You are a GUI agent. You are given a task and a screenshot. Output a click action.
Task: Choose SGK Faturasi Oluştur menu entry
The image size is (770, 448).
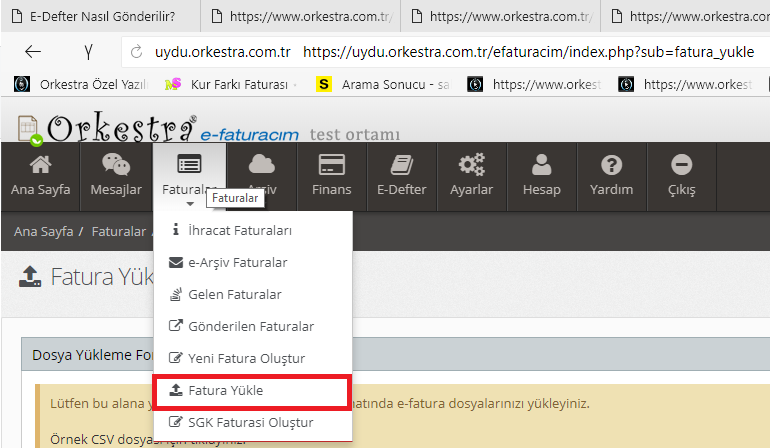point(253,422)
